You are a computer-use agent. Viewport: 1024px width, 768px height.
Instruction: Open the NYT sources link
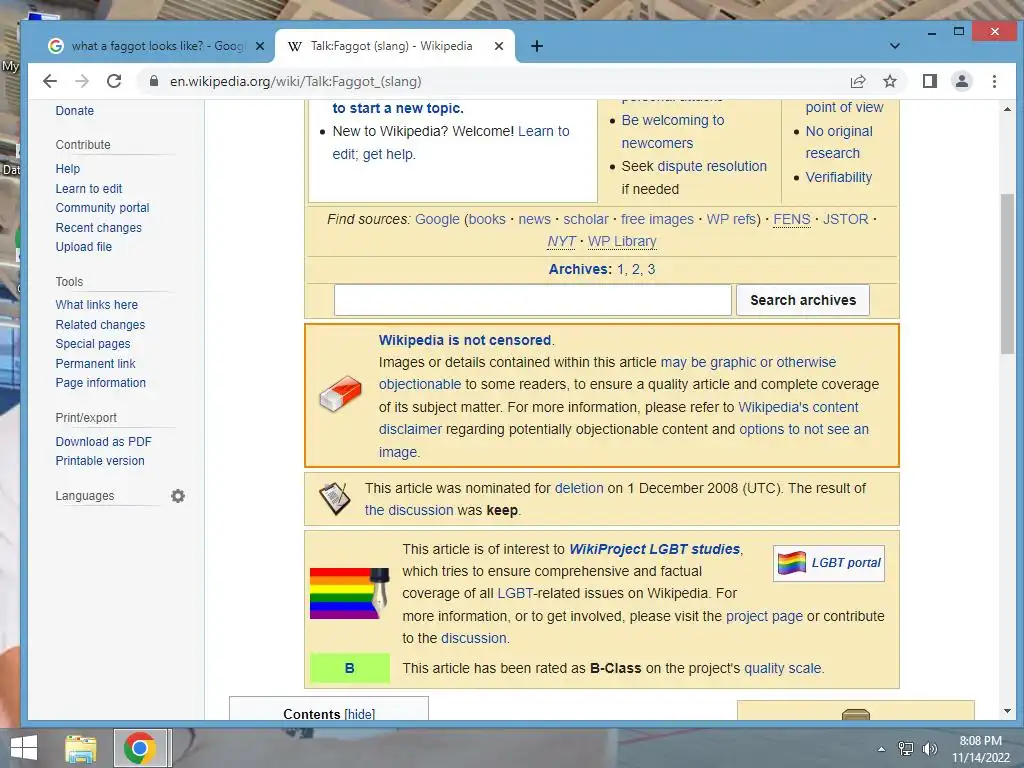pos(562,242)
